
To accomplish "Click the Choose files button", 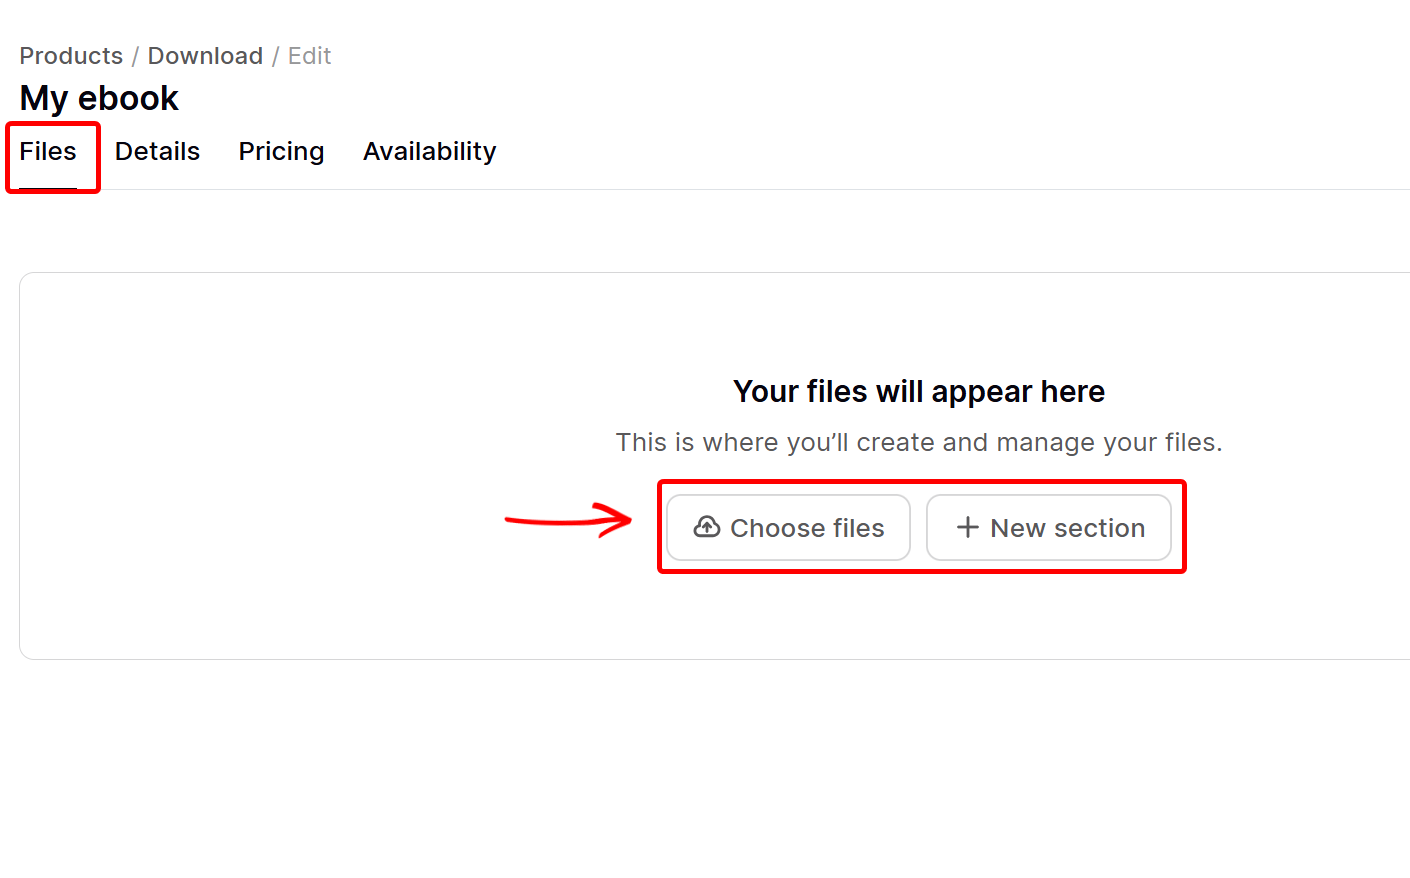I will pos(789,527).
